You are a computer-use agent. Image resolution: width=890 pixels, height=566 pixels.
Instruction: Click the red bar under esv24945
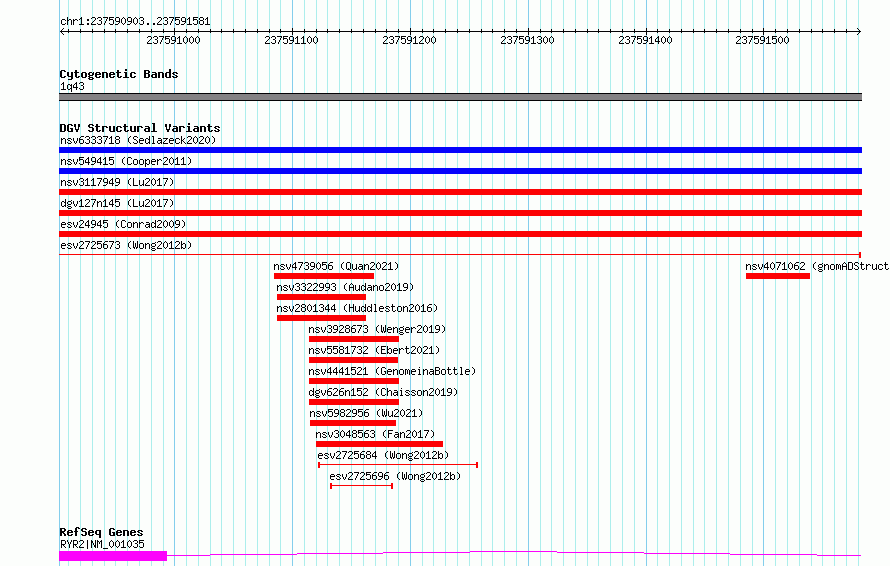(460, 234)
